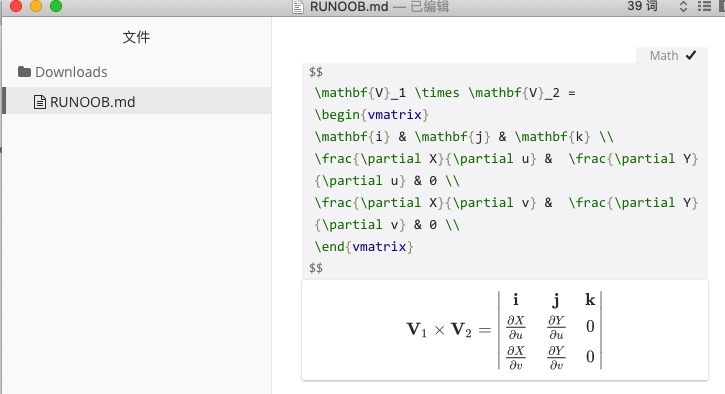Image resolution: width=725 pixels, height=394 pixels.
Task: Click the opening $$ line of the math block
Action: (316, 72)
